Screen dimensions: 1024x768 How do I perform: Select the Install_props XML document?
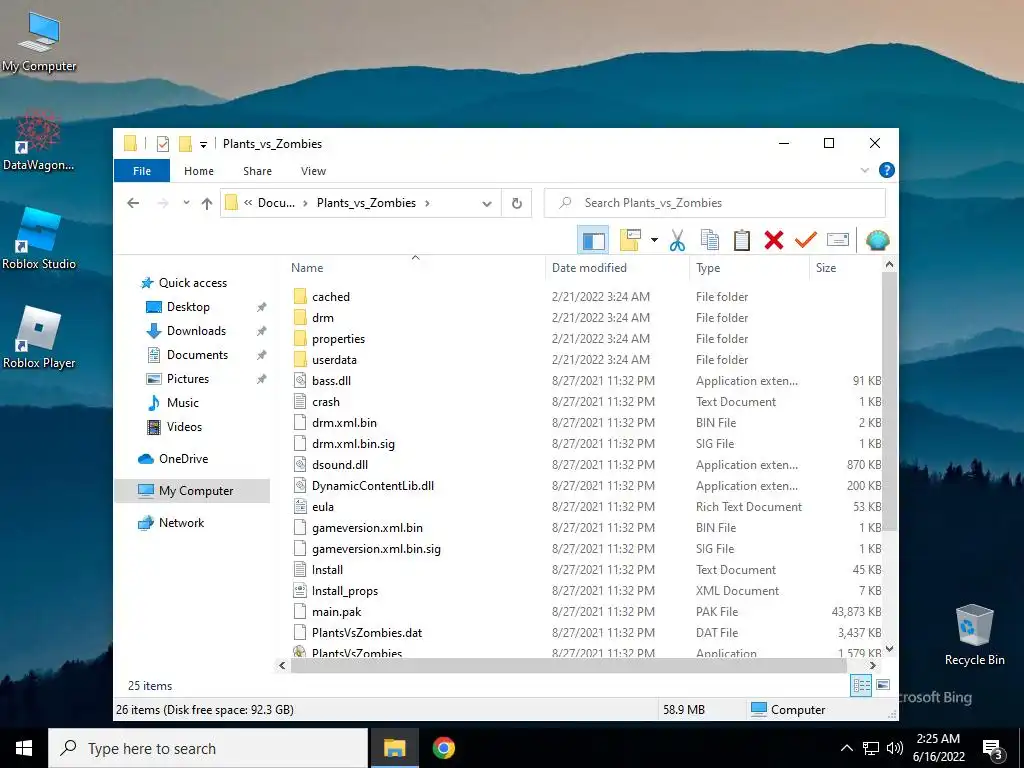(345, 591)
